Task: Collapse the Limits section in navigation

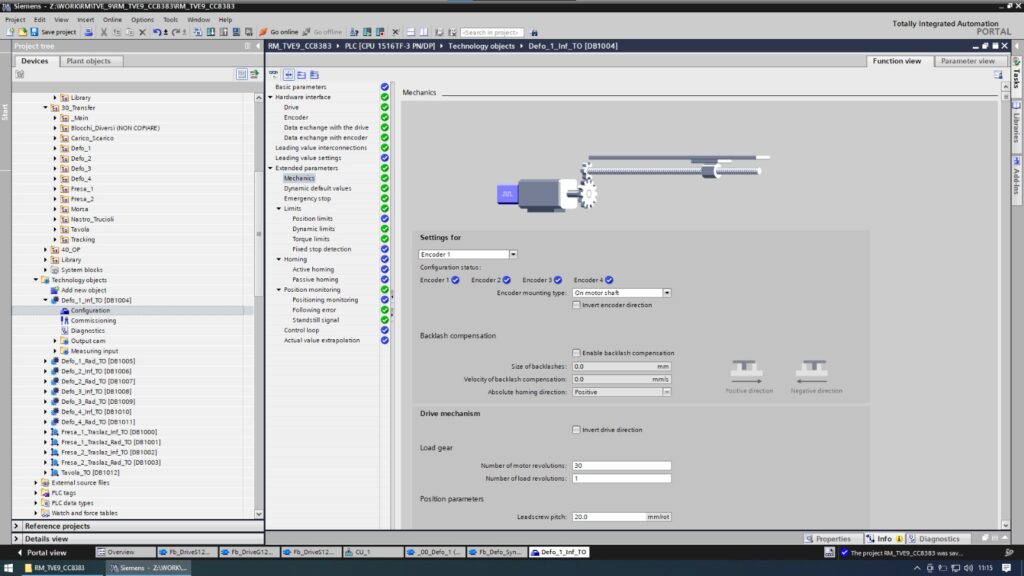Action: click(280, 208)
